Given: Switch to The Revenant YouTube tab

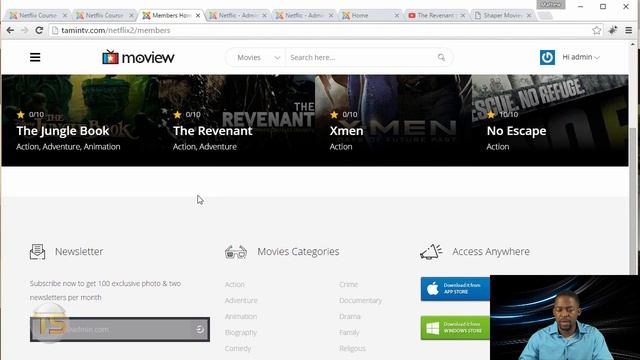Looking at the screenshot, I should 436,16.
